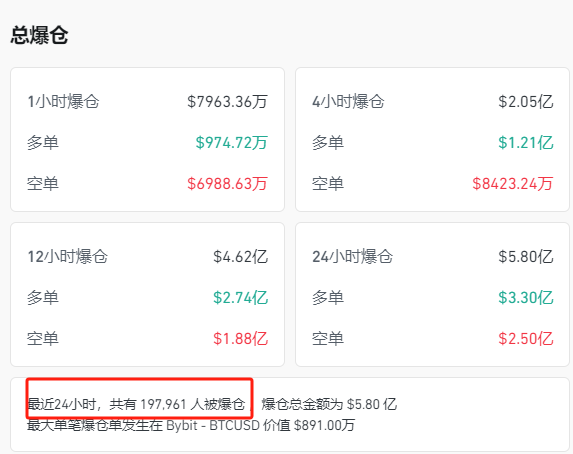The width and height of the screenshot is (573, 454).
Task: Select the 1小时爆仓 card title
Action: coord(63,102)
